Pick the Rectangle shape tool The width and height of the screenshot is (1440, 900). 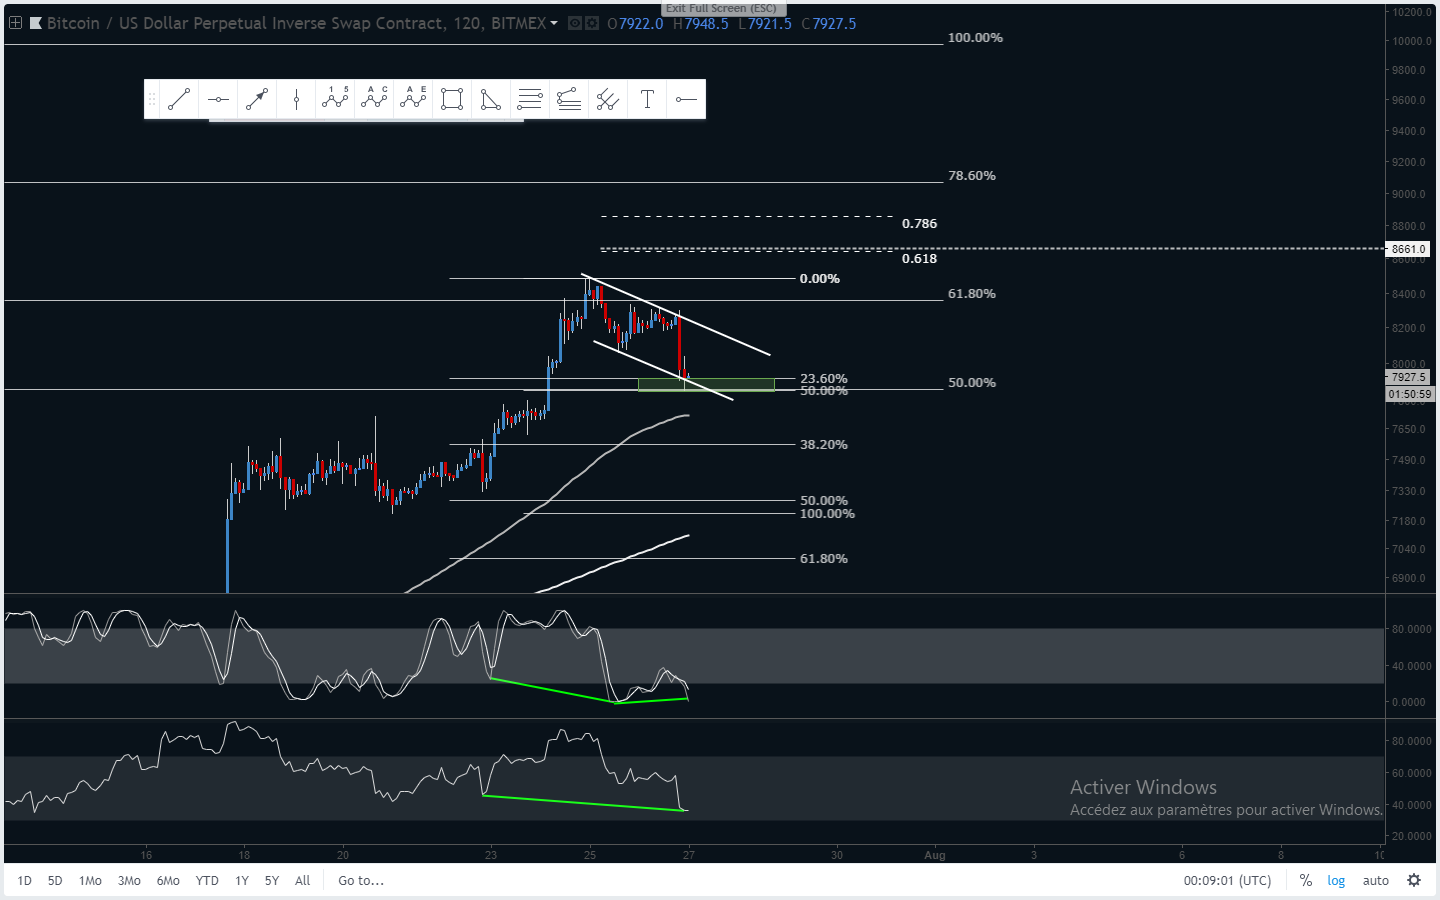click(x=452, y=99)
